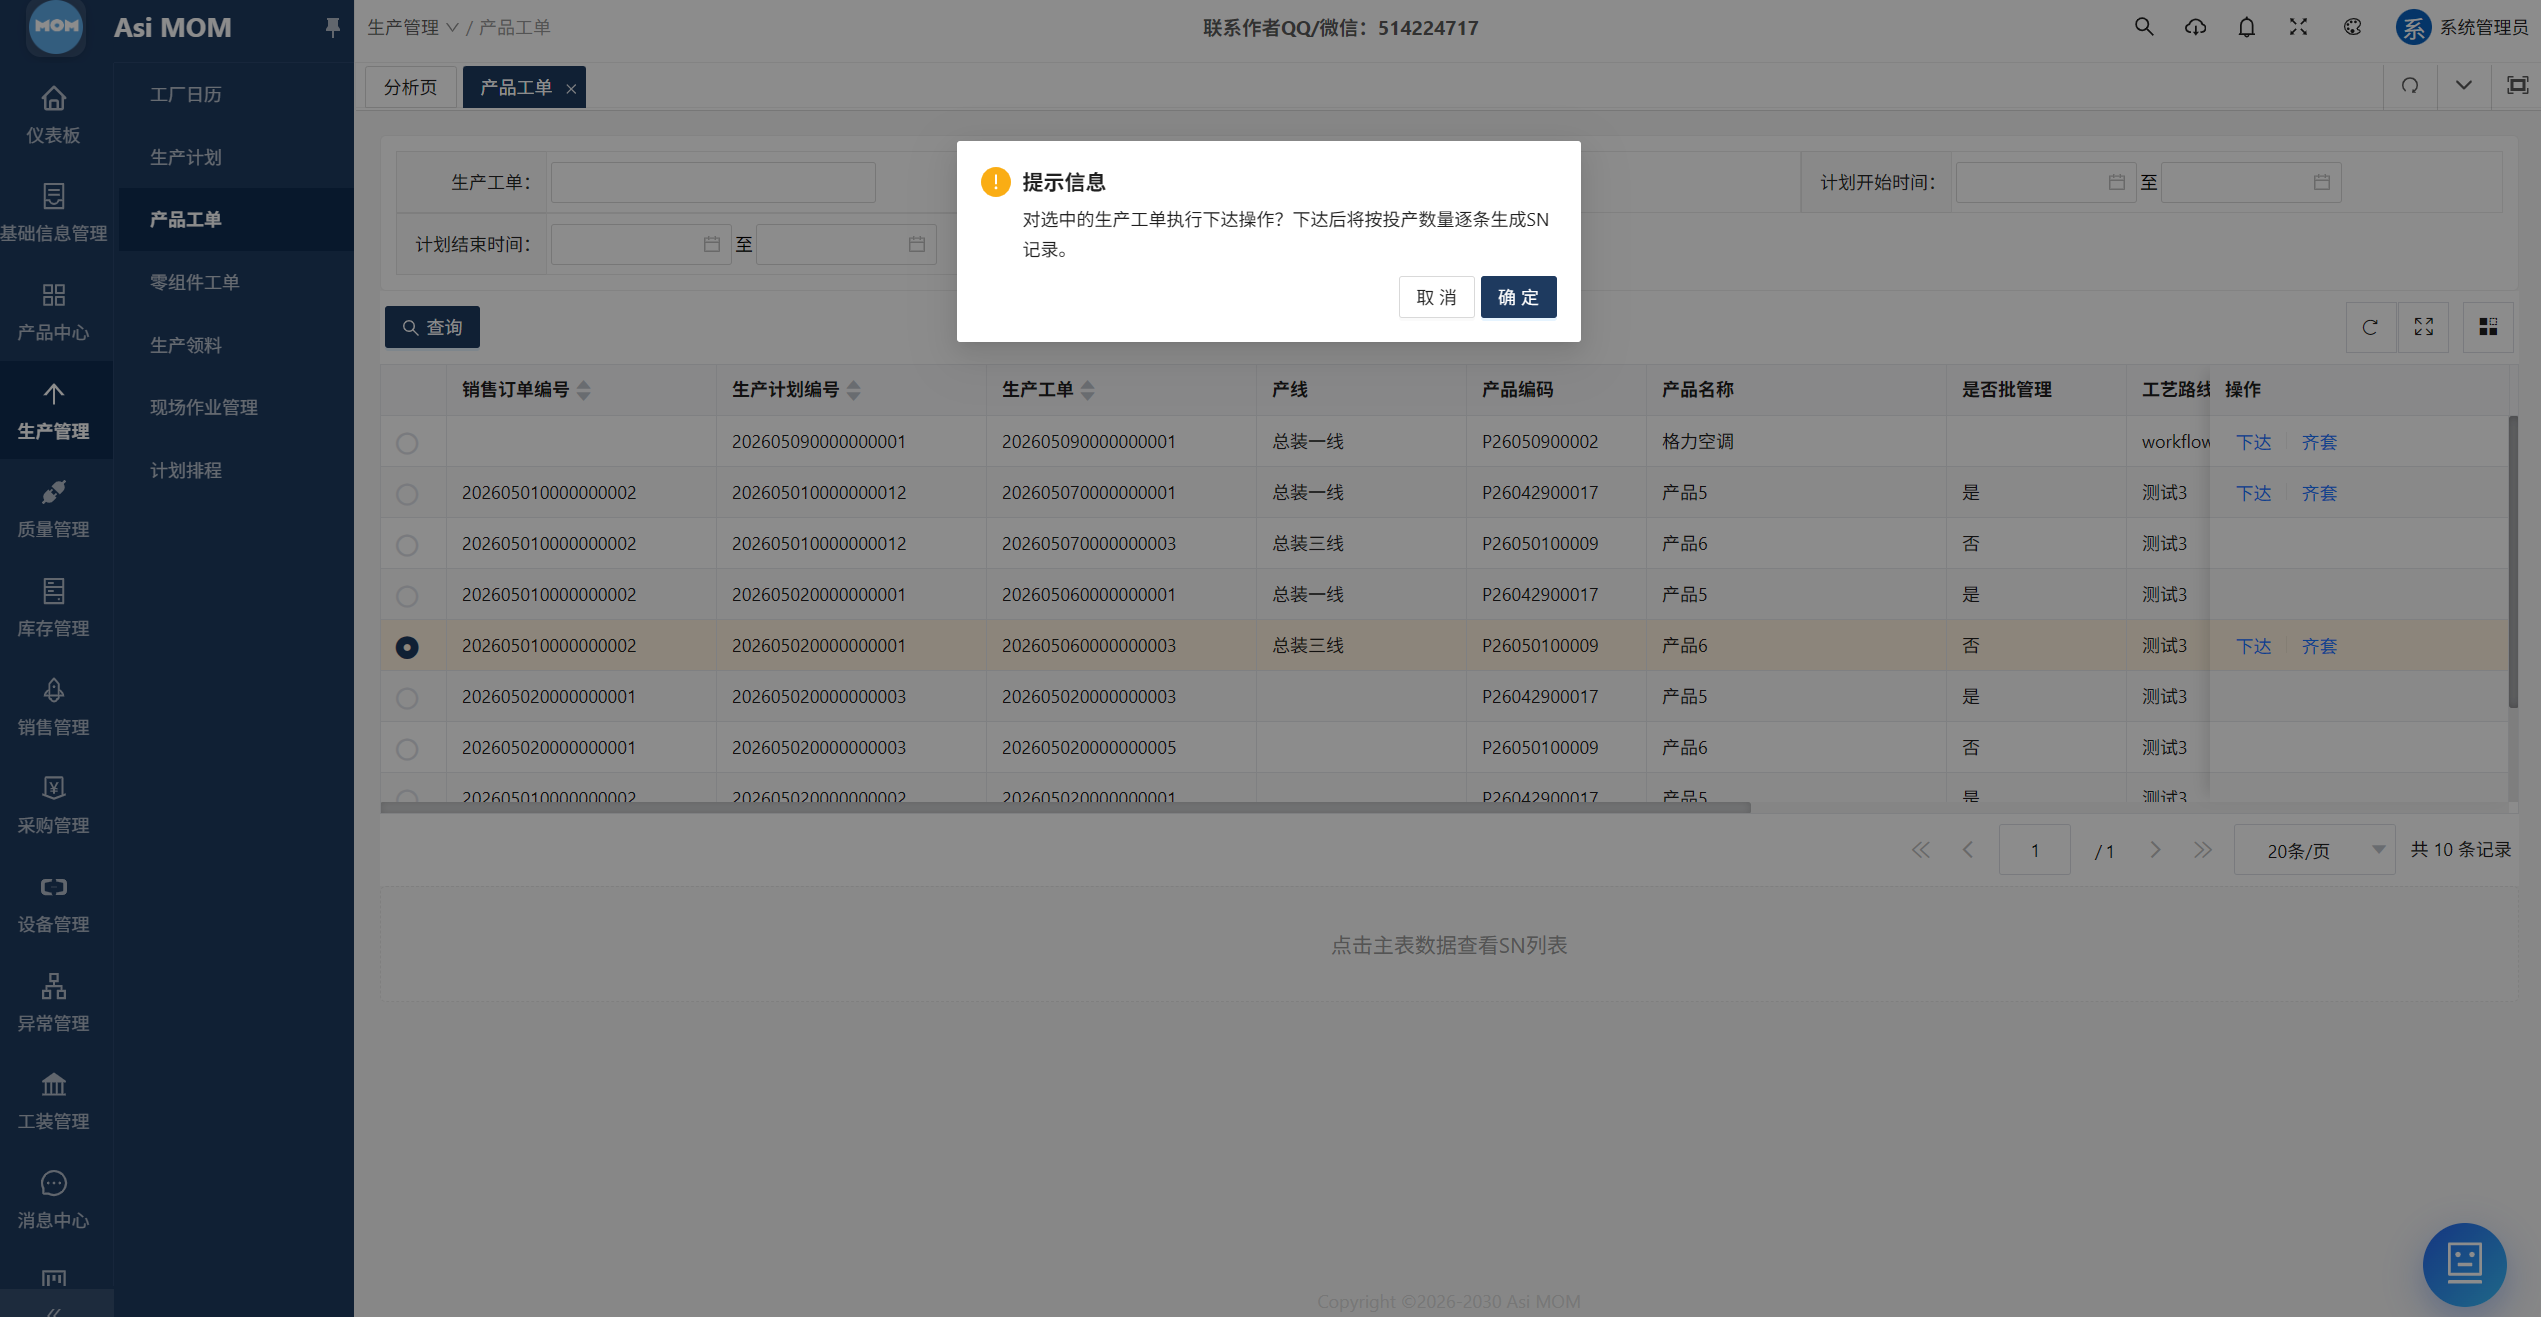Viewport: 2541px width, 1317px height.
Task: Select the radio for work order 202605070000000001
Action: pos(407,494)
